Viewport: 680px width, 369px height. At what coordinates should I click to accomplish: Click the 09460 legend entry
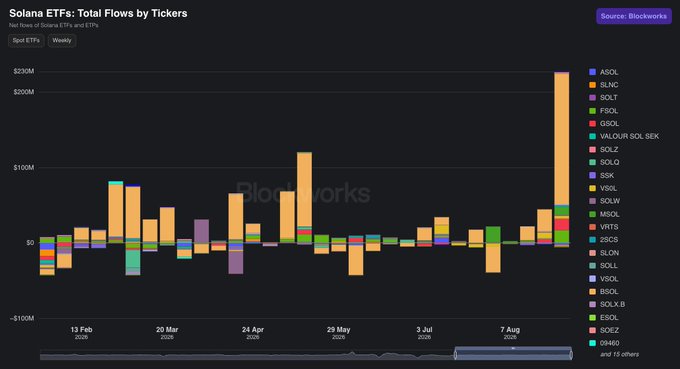click(604, 343)
